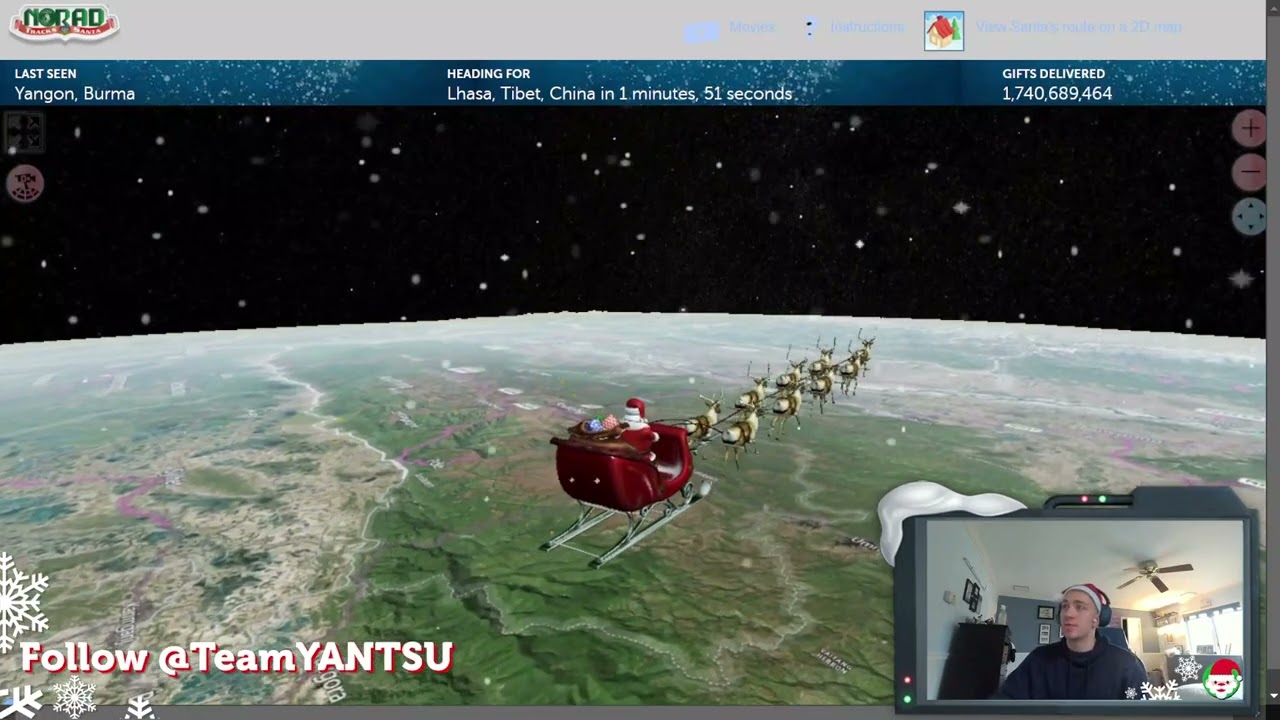Viewport: 1280px width, 720px height.
Task: Click the question mark icon beside Instructions
Action: click(x=810, y=28)
